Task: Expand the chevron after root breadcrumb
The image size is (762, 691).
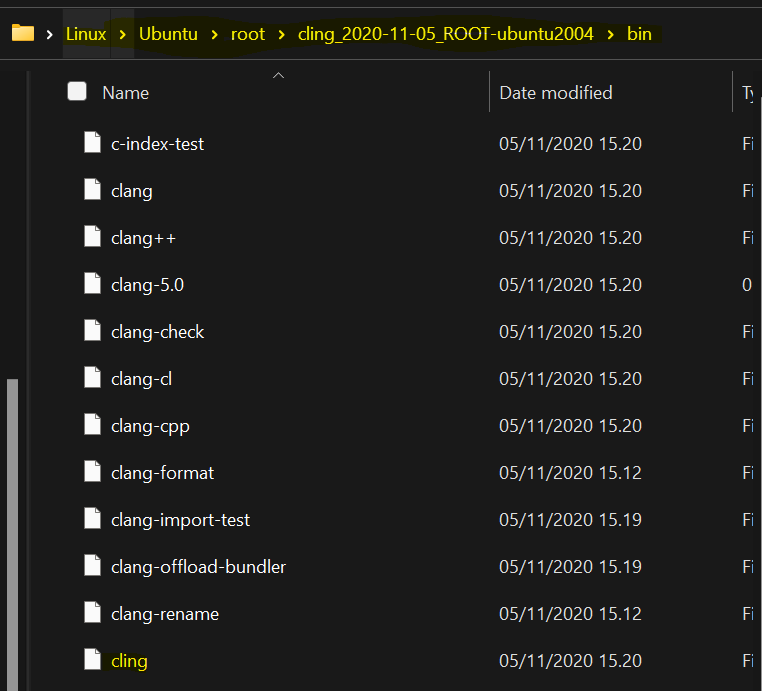Action: [281, 35]
